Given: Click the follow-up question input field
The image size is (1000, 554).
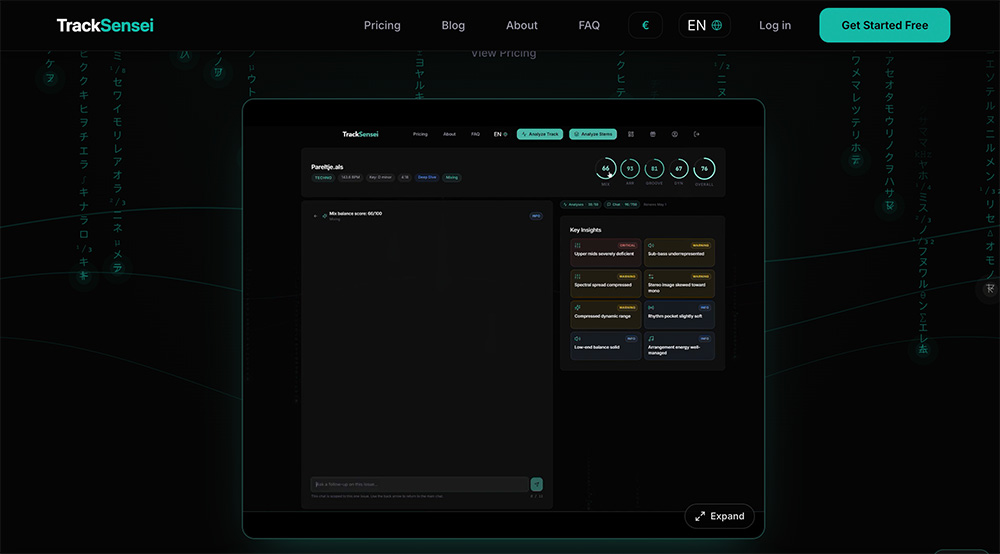Looking at the screenshot, I should pyautogui.click(x=419, y=485).
